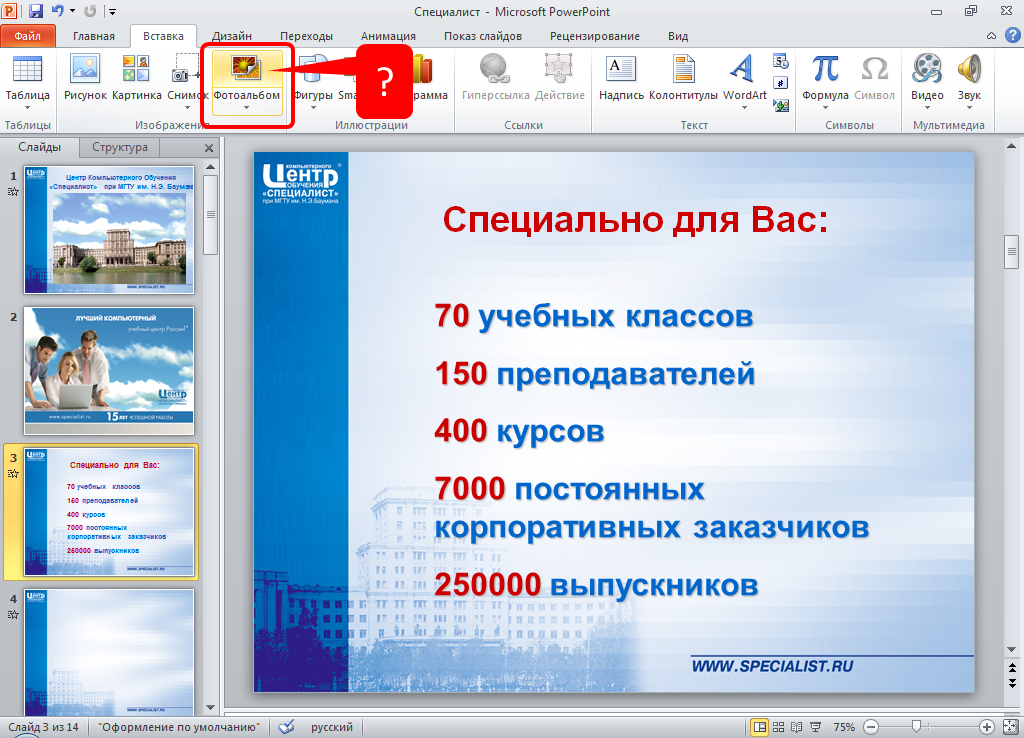Switch to Slide Sorter view in status bar
The image size is (1024, 738).
780,727
